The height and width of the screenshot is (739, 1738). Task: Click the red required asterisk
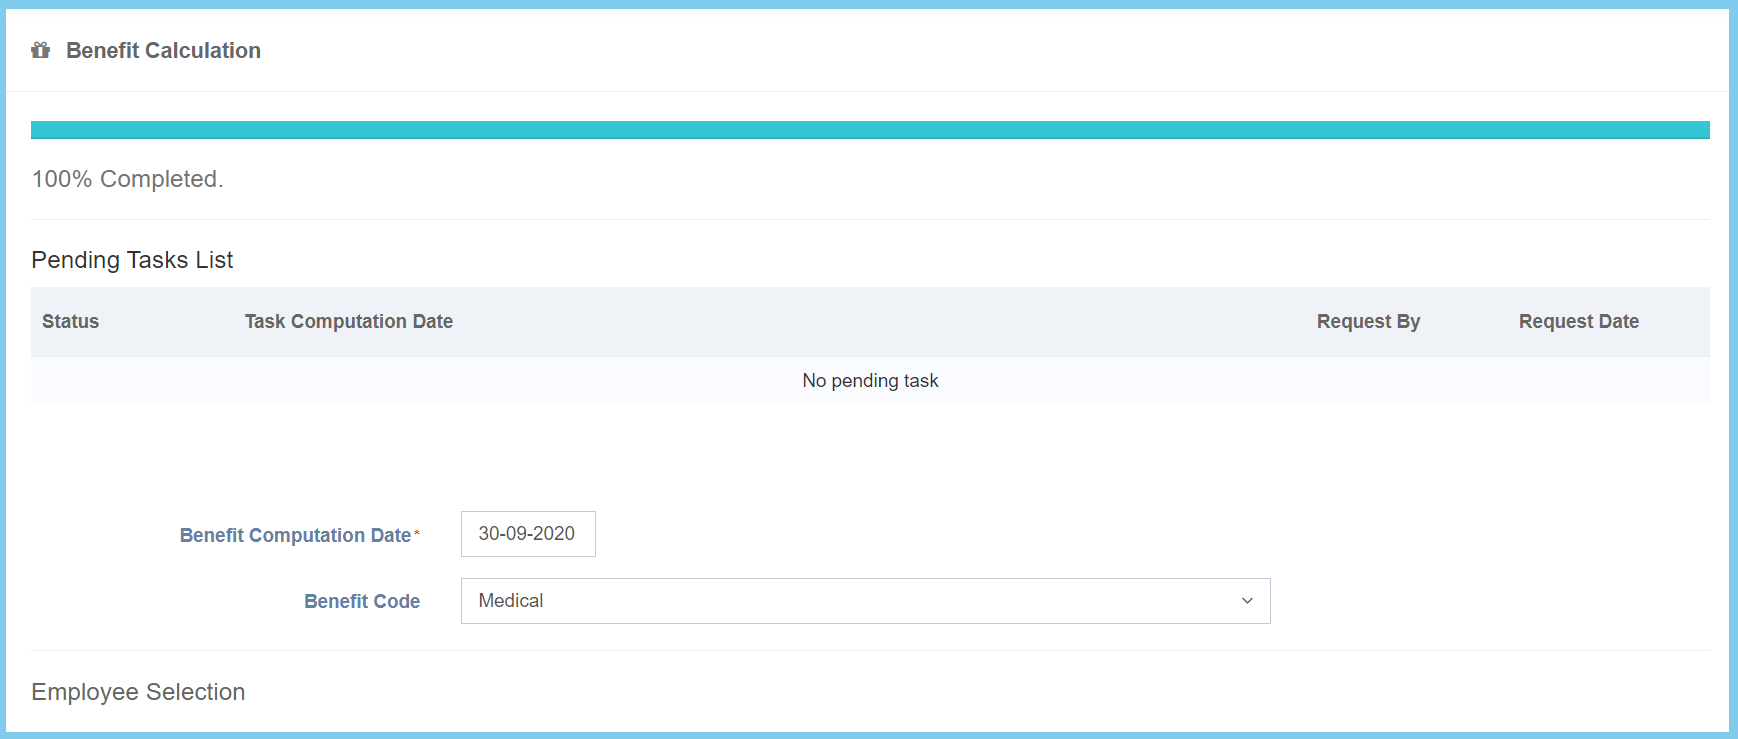tap(417, 533)
